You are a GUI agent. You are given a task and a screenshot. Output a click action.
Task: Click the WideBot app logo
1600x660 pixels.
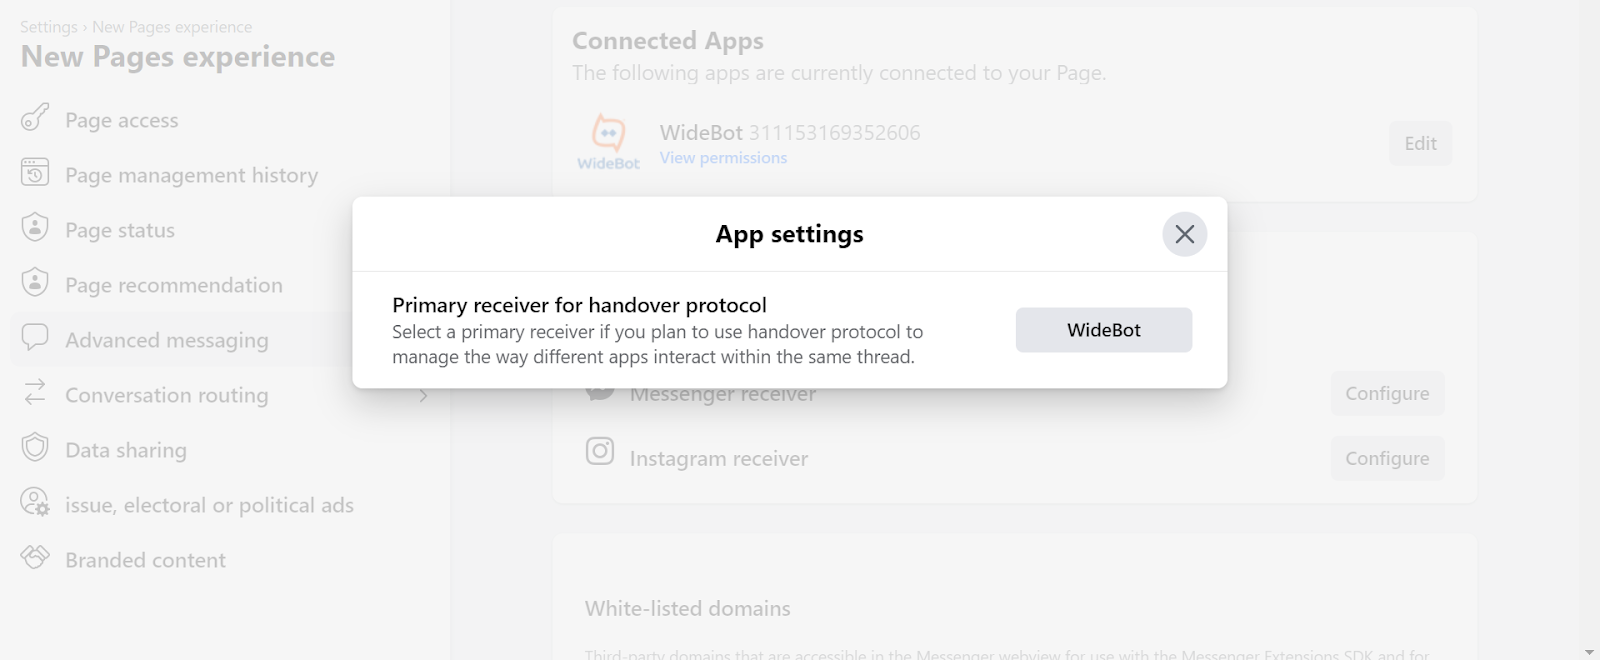tap(608, 142)
